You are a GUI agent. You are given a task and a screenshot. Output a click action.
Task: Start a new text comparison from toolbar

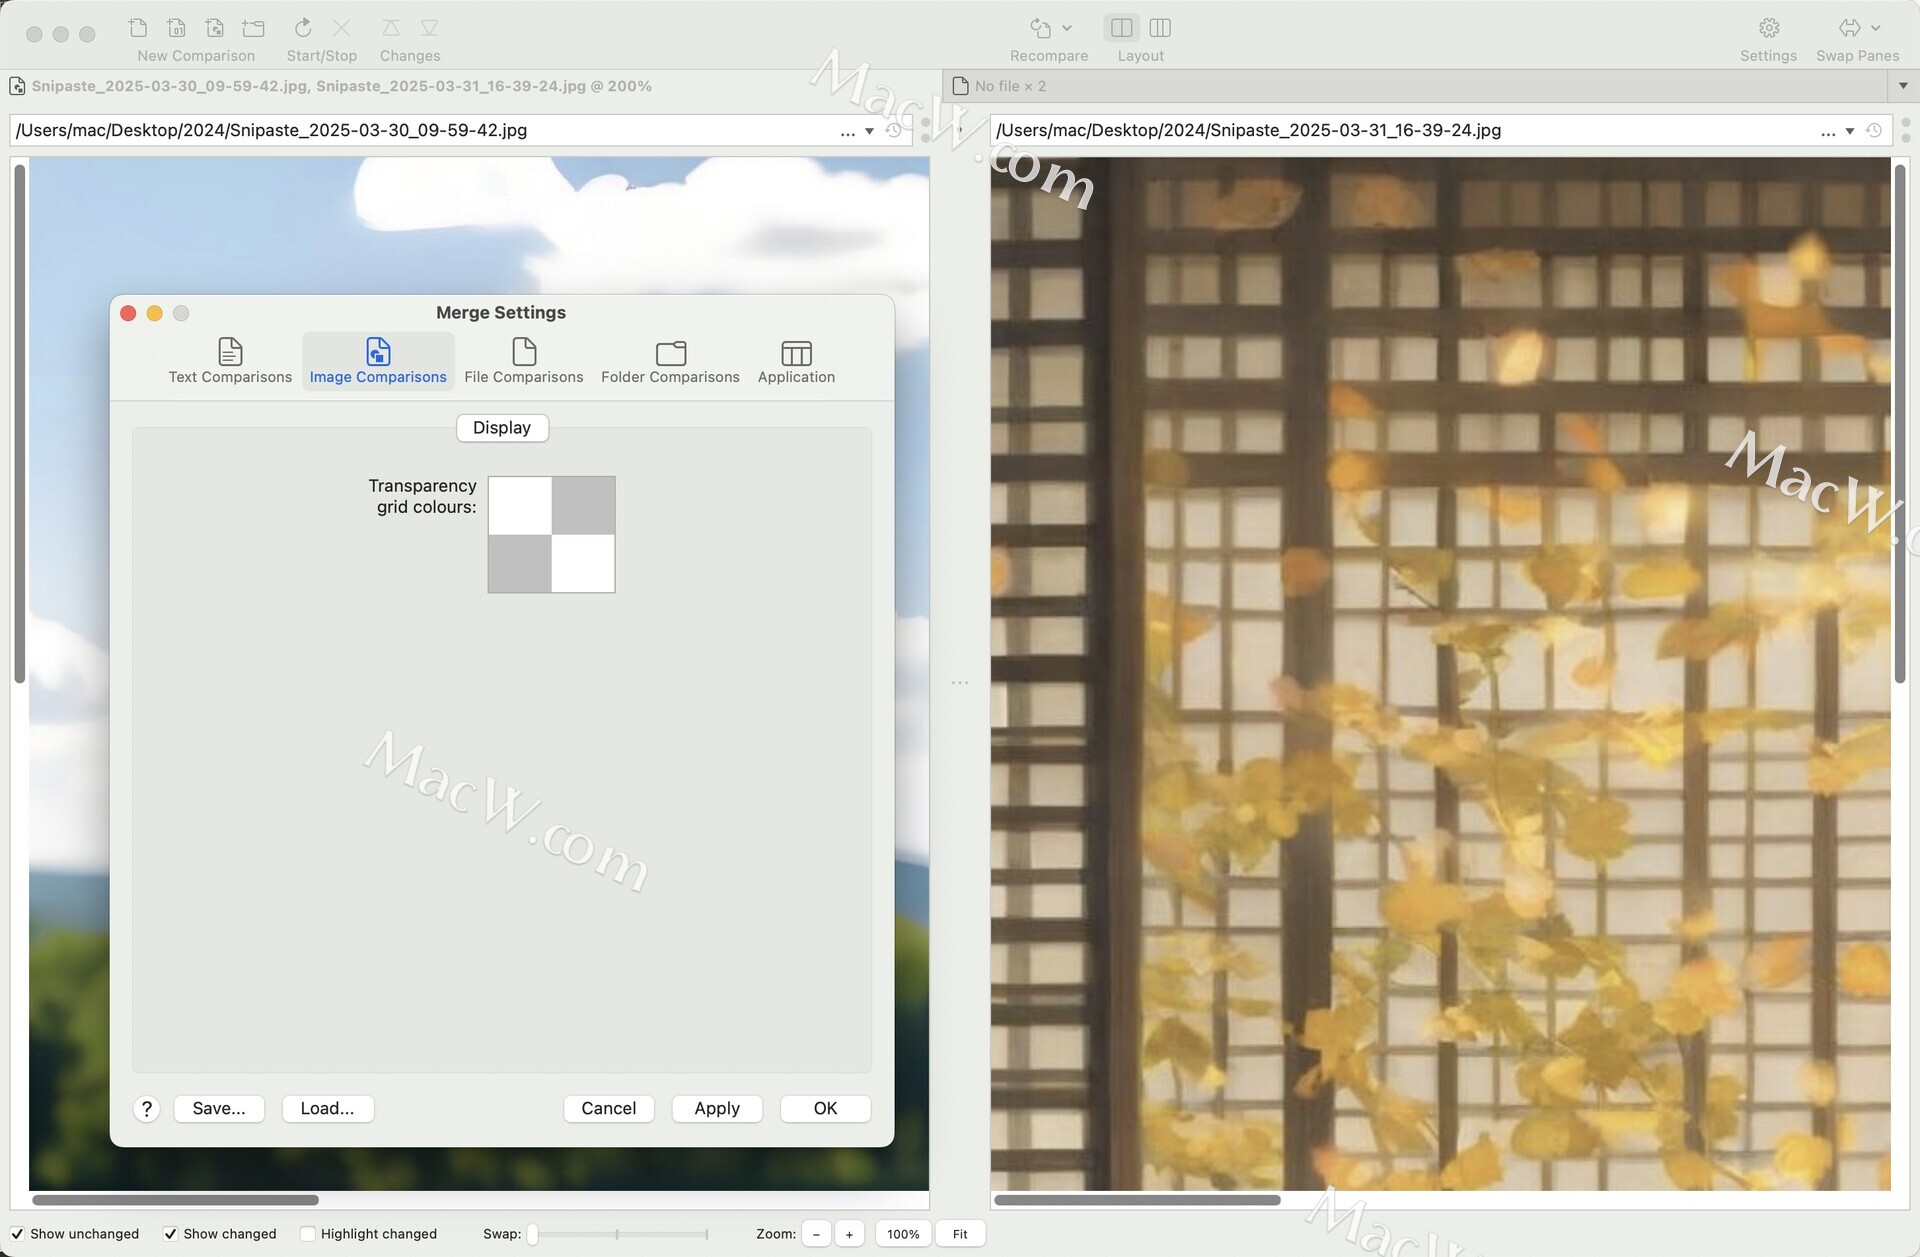138,28
